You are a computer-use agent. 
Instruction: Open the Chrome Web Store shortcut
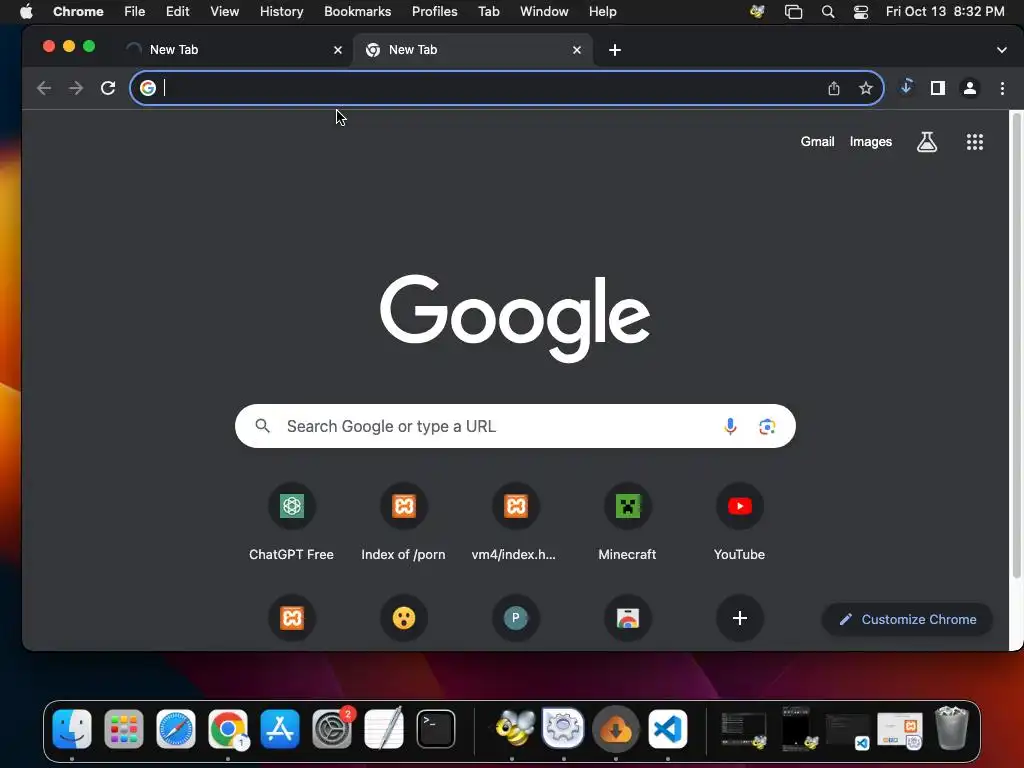(628, 618)
